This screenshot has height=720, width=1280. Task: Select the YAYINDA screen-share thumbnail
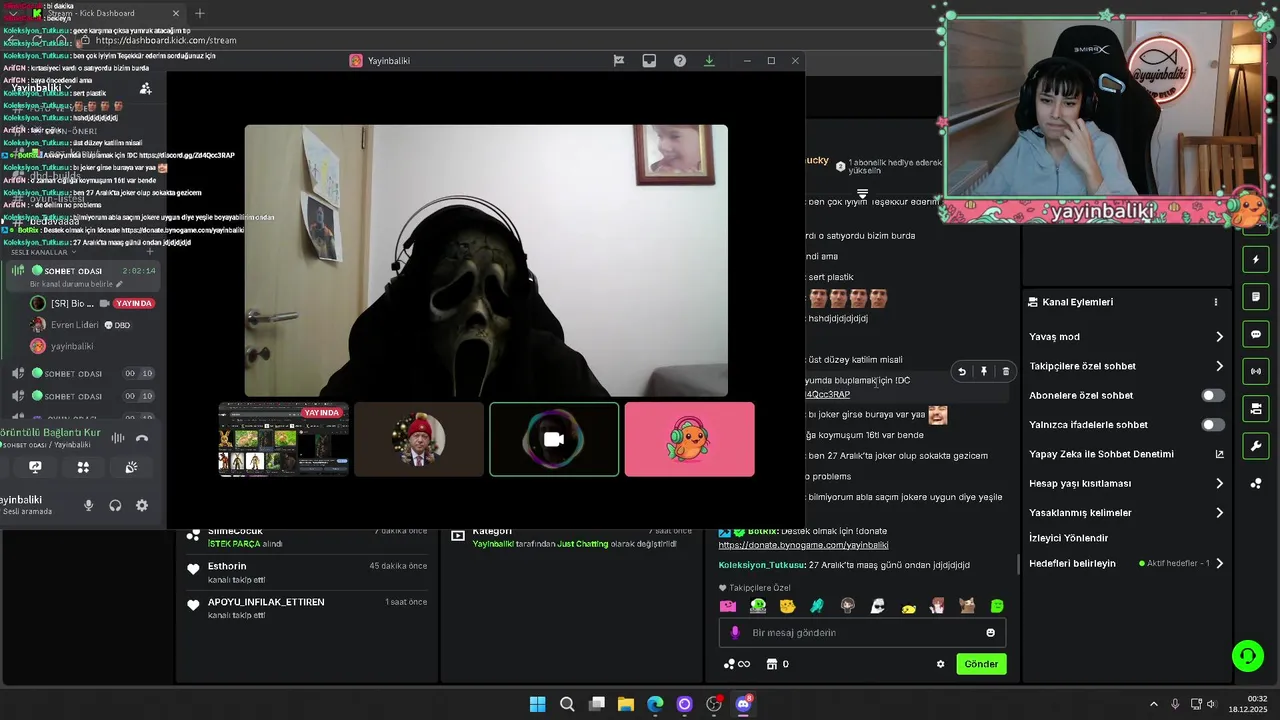point(284,439)
